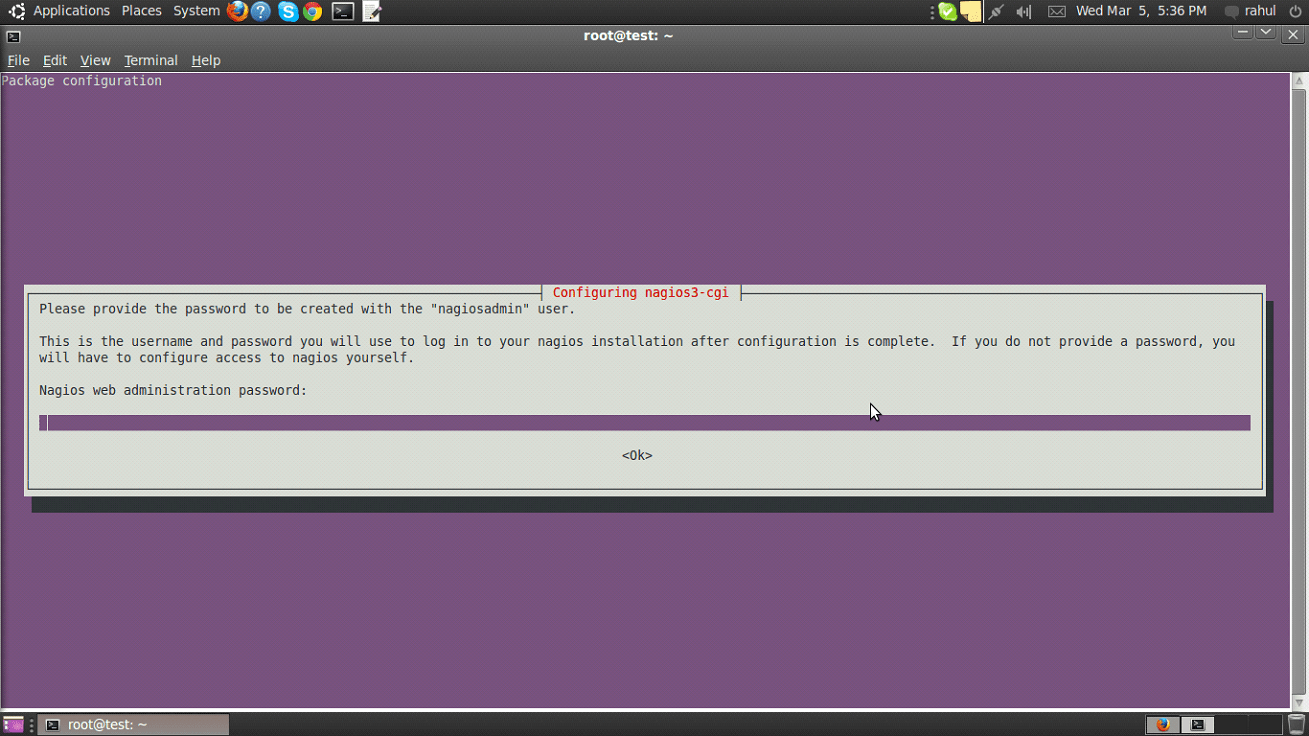The image size is (1309, 736).
Task: Click the terminal window menu icon
Action: pos(13,36)
